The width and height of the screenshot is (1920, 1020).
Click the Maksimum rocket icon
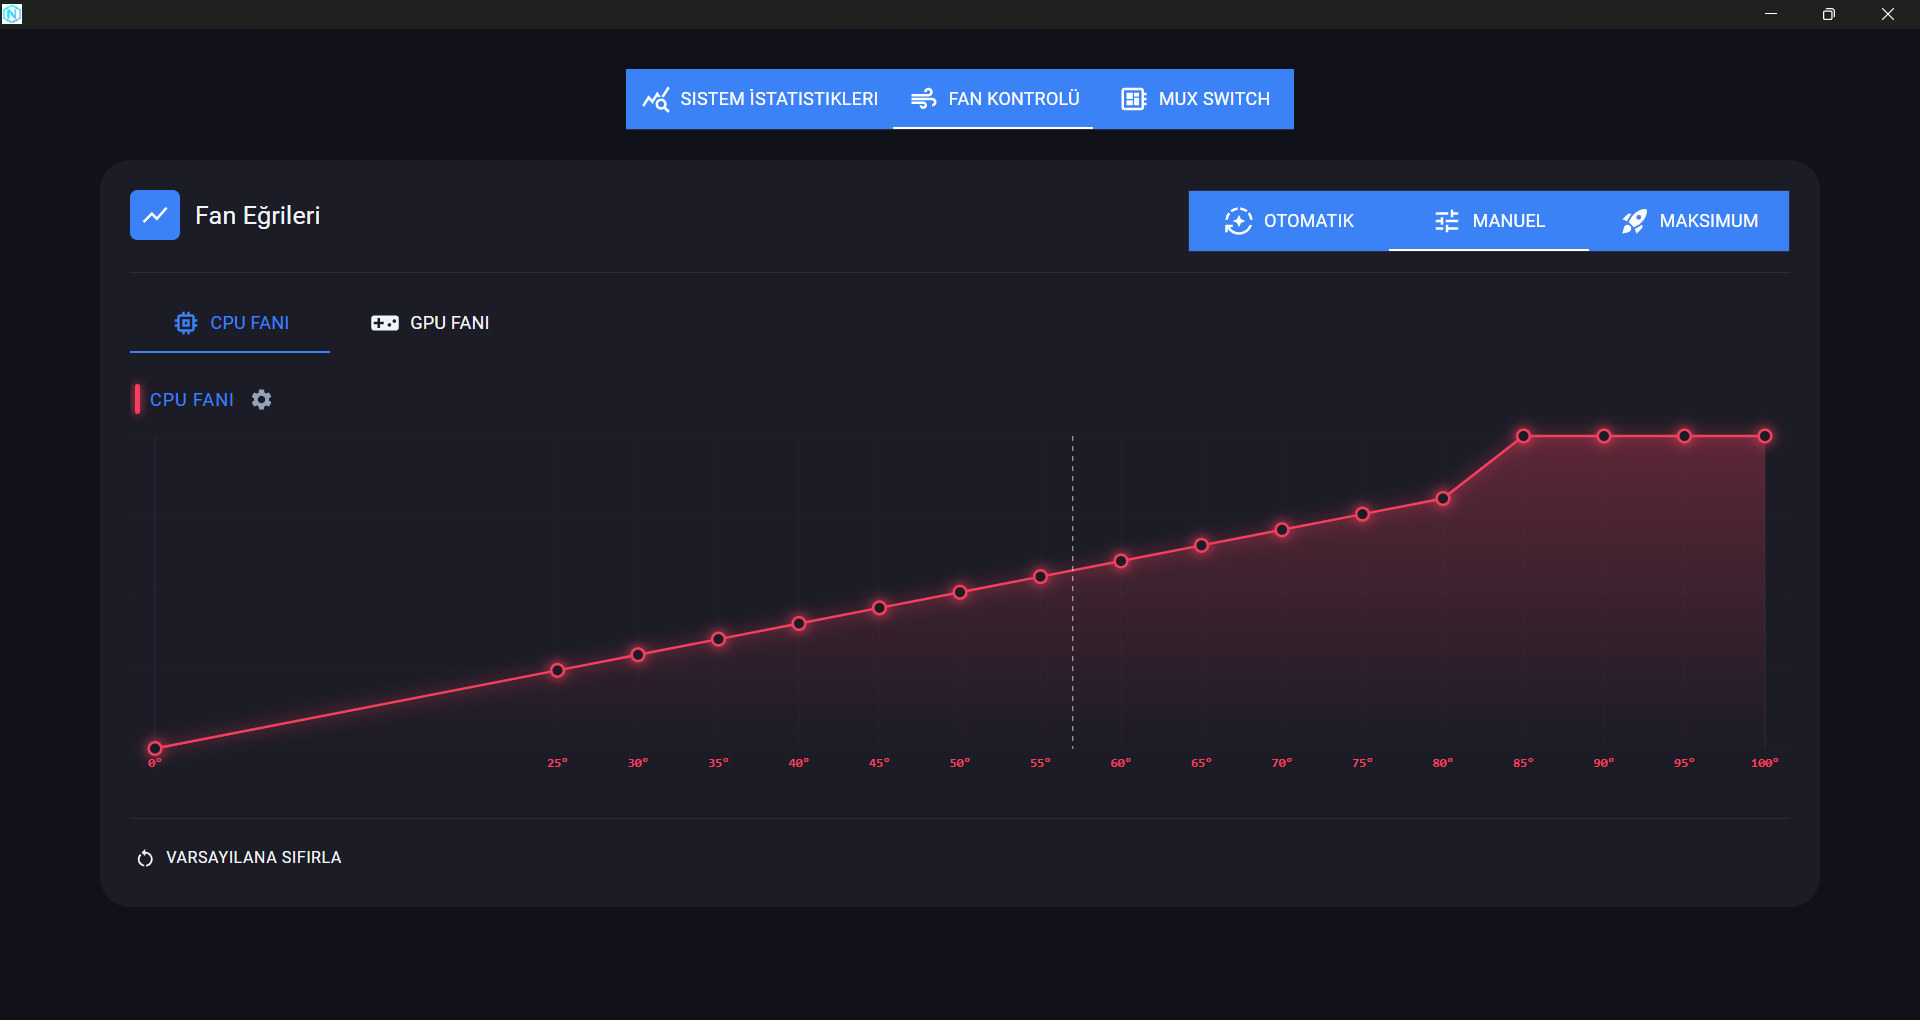(1634, 221)
